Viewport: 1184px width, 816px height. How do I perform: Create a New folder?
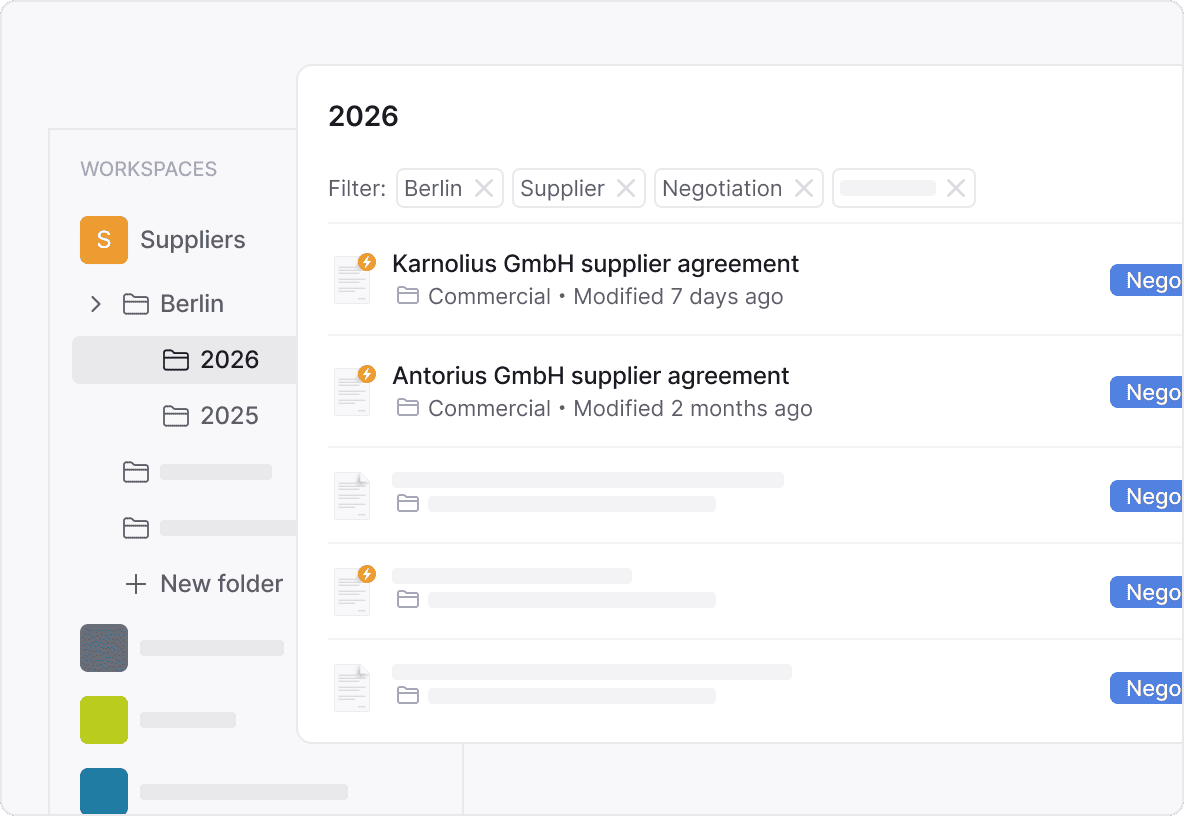tap(221, 584)
